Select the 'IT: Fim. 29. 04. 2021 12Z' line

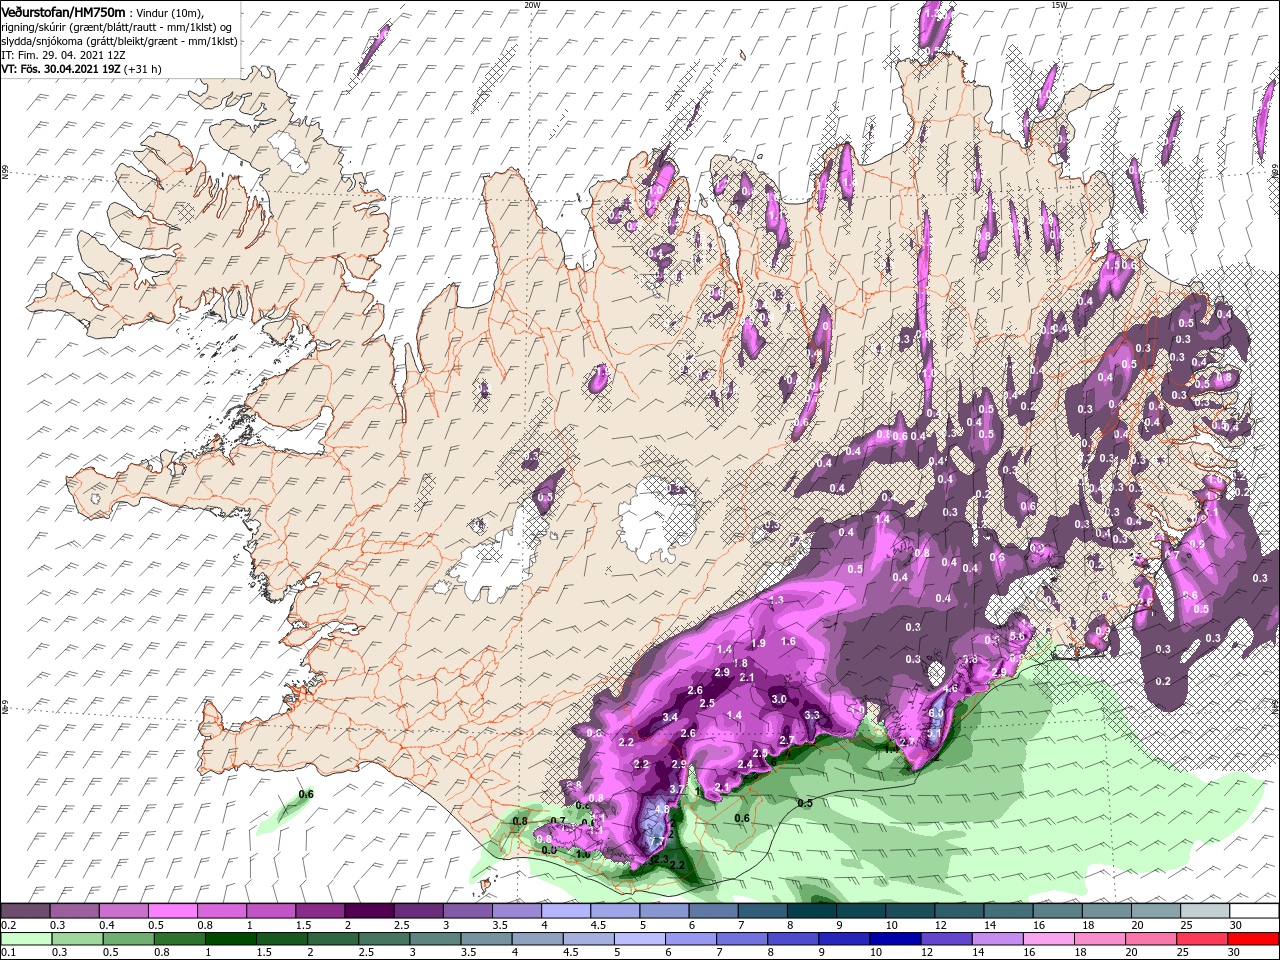63,55
